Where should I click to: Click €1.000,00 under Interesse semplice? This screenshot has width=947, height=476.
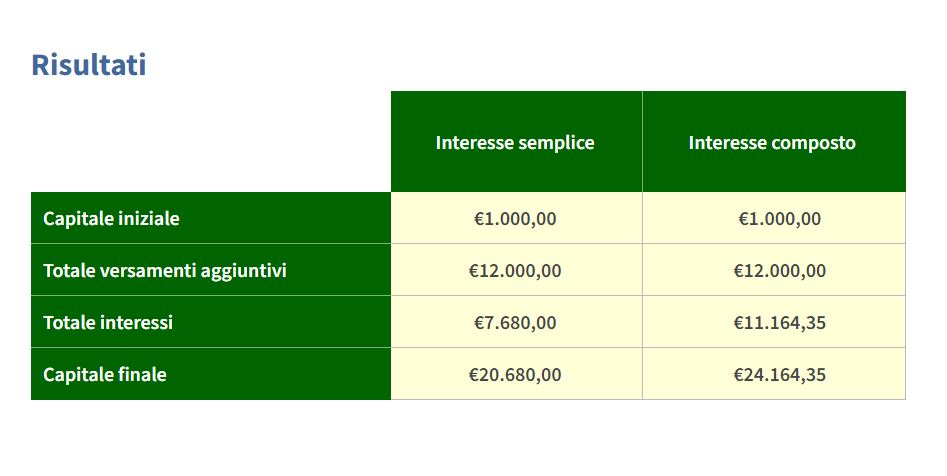point(515,219)
